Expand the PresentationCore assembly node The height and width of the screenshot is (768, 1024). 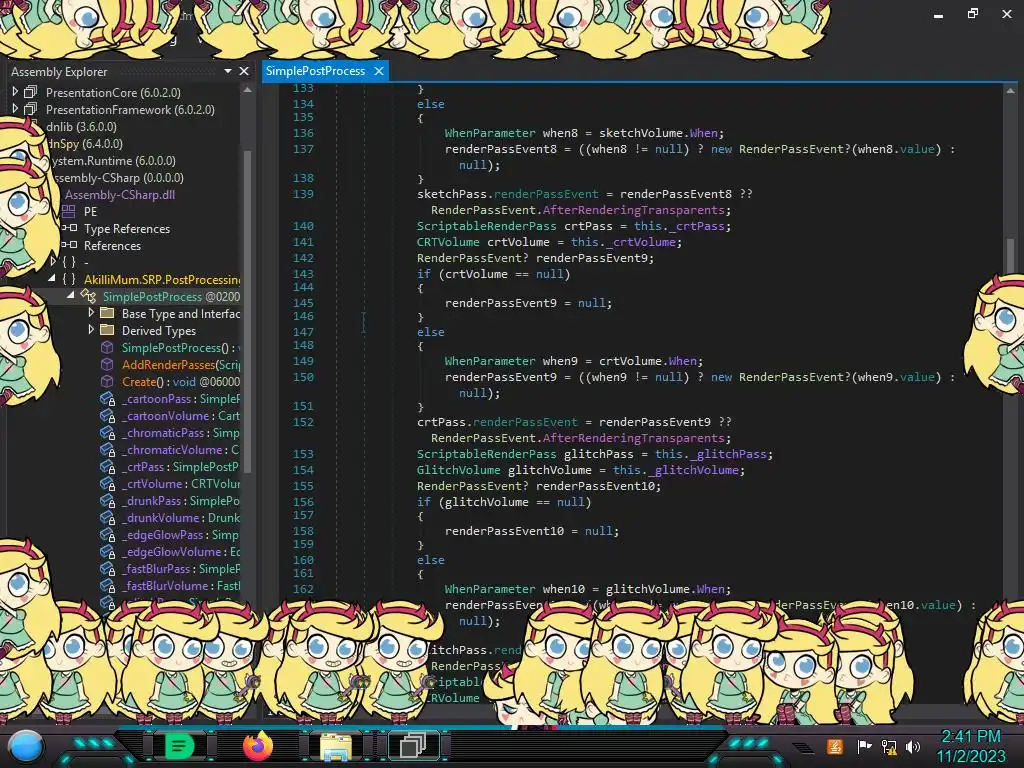click(15, 92)
